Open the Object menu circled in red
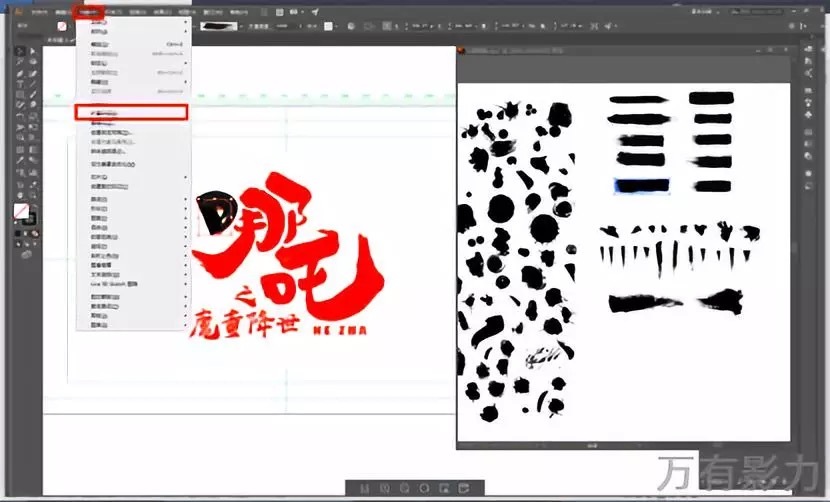The width and height of the screenshot is (830, 502). pos(91,11)
